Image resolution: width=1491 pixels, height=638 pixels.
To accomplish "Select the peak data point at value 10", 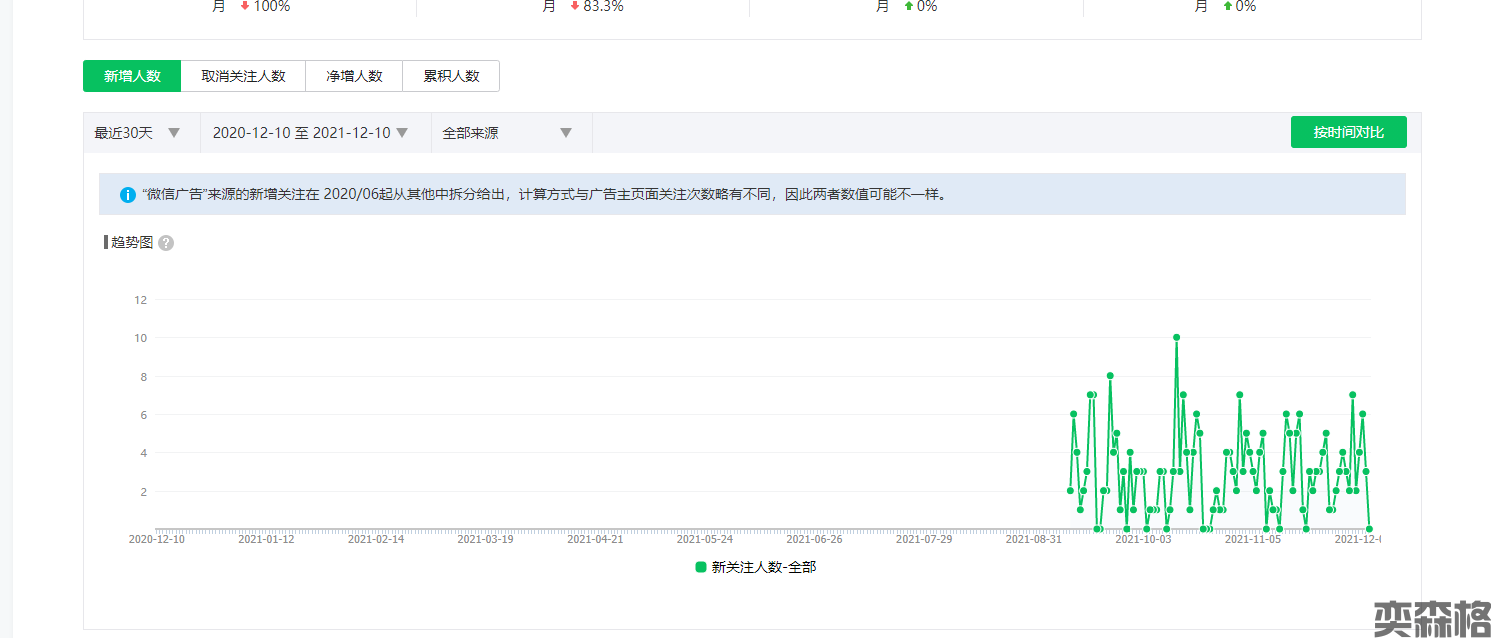I will 1176,338.
